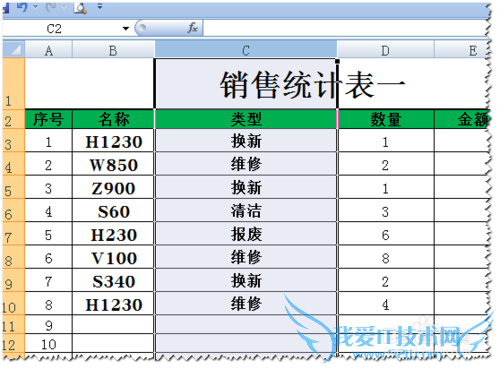Click the H1230 cell in row 3
This screenshot has width=500, height=369.
click(113, 141)
